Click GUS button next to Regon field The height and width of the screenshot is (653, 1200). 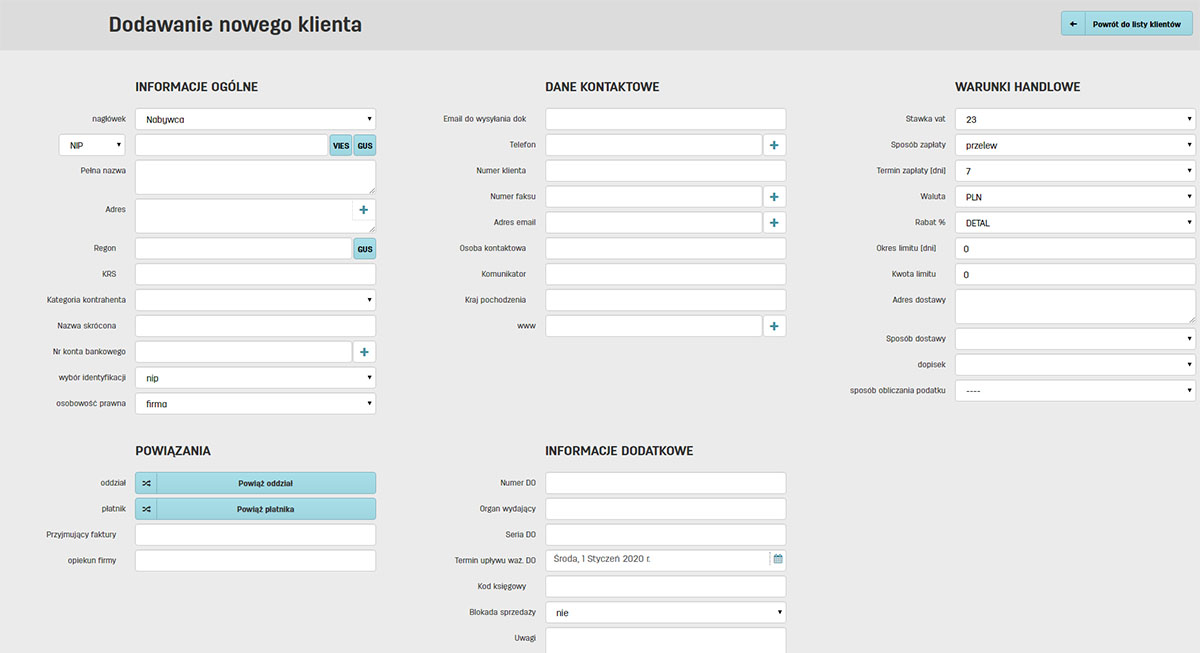pyautogui.click(x=364, y=249)
